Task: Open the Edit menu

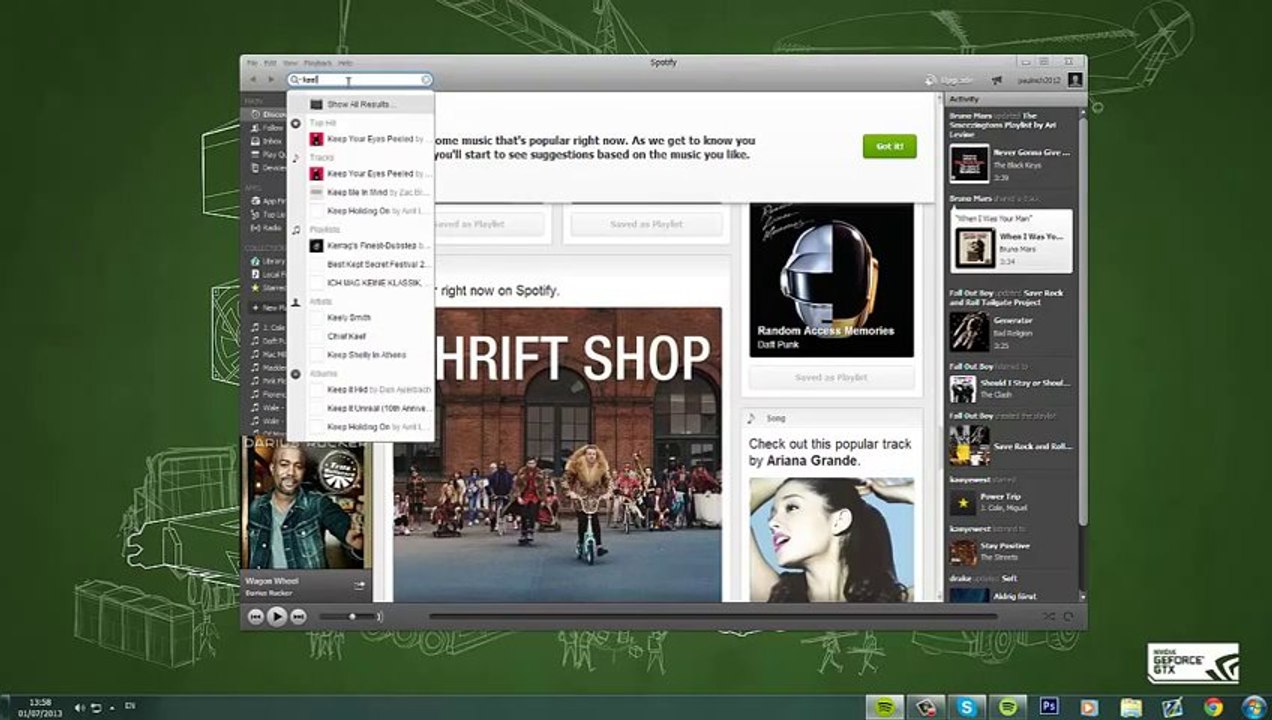Action: (x=270, y=63)
